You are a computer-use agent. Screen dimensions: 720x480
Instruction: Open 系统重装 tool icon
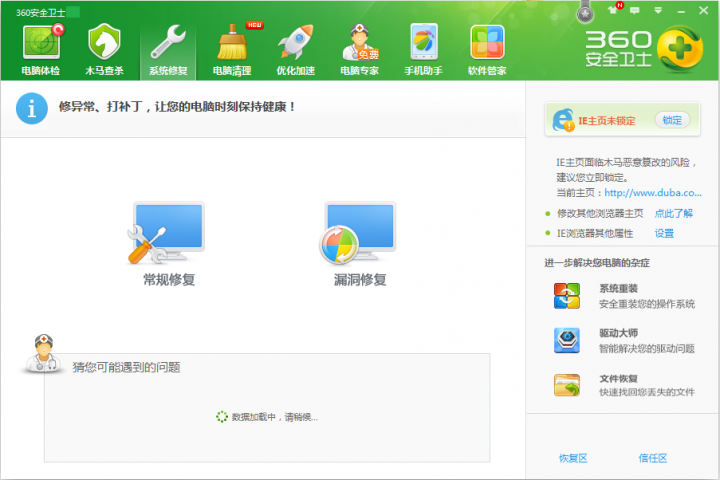[567, 296]
